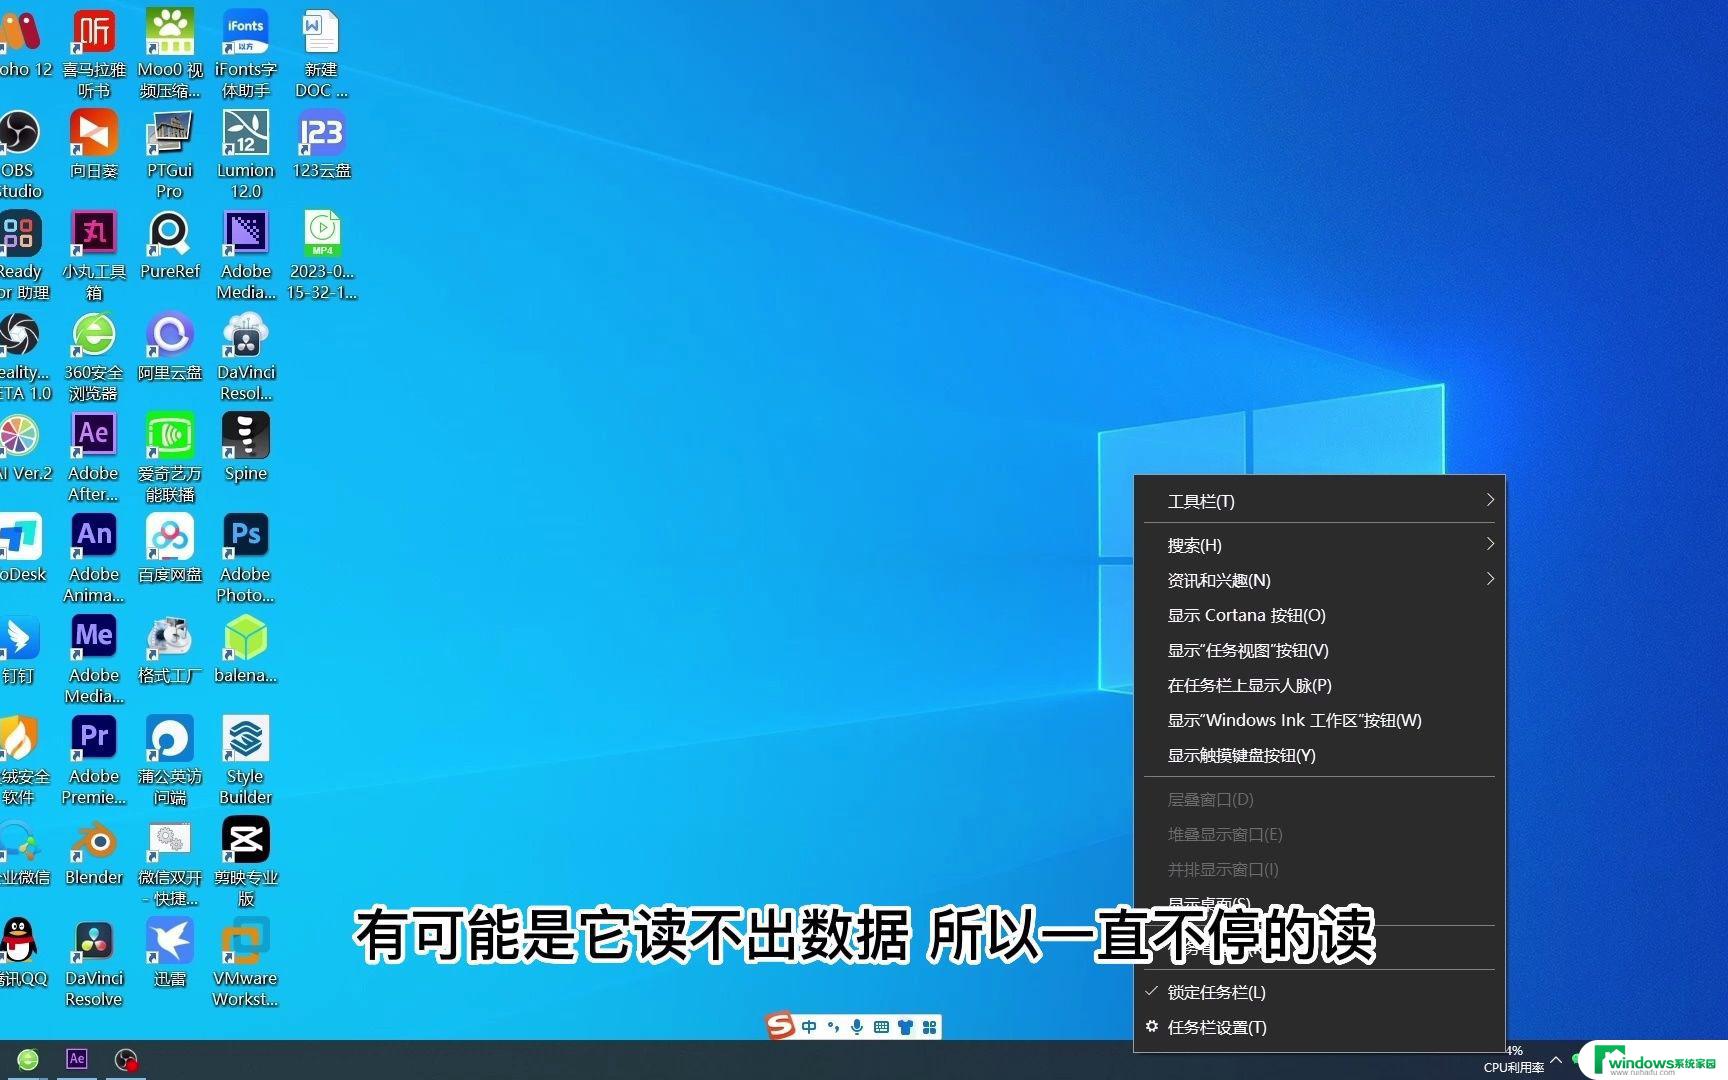Image resolution: width=1728 pixels, height=1080 pixels.
Task: Toggle 显示 Cortana 按钮(O) option
Action: pyautogui.click(x=1319, y=615)
